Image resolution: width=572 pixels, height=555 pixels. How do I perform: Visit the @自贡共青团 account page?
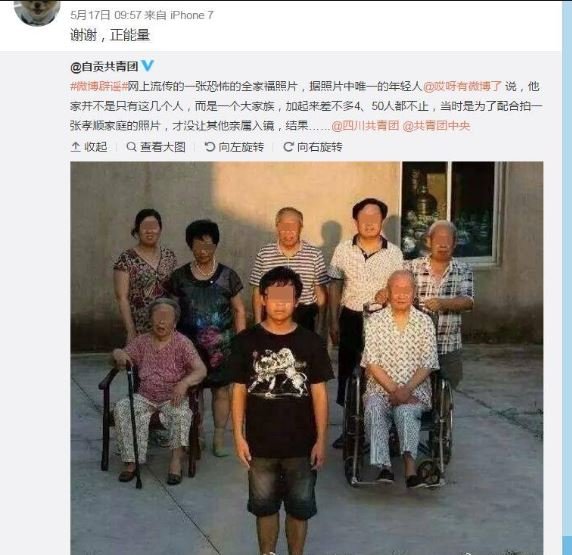(x=104, y=66)
